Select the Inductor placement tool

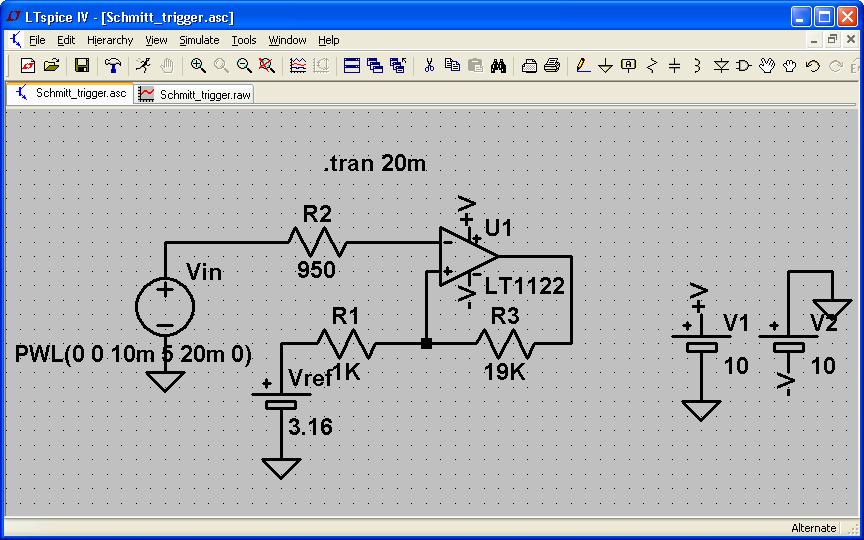click(697, 66)
